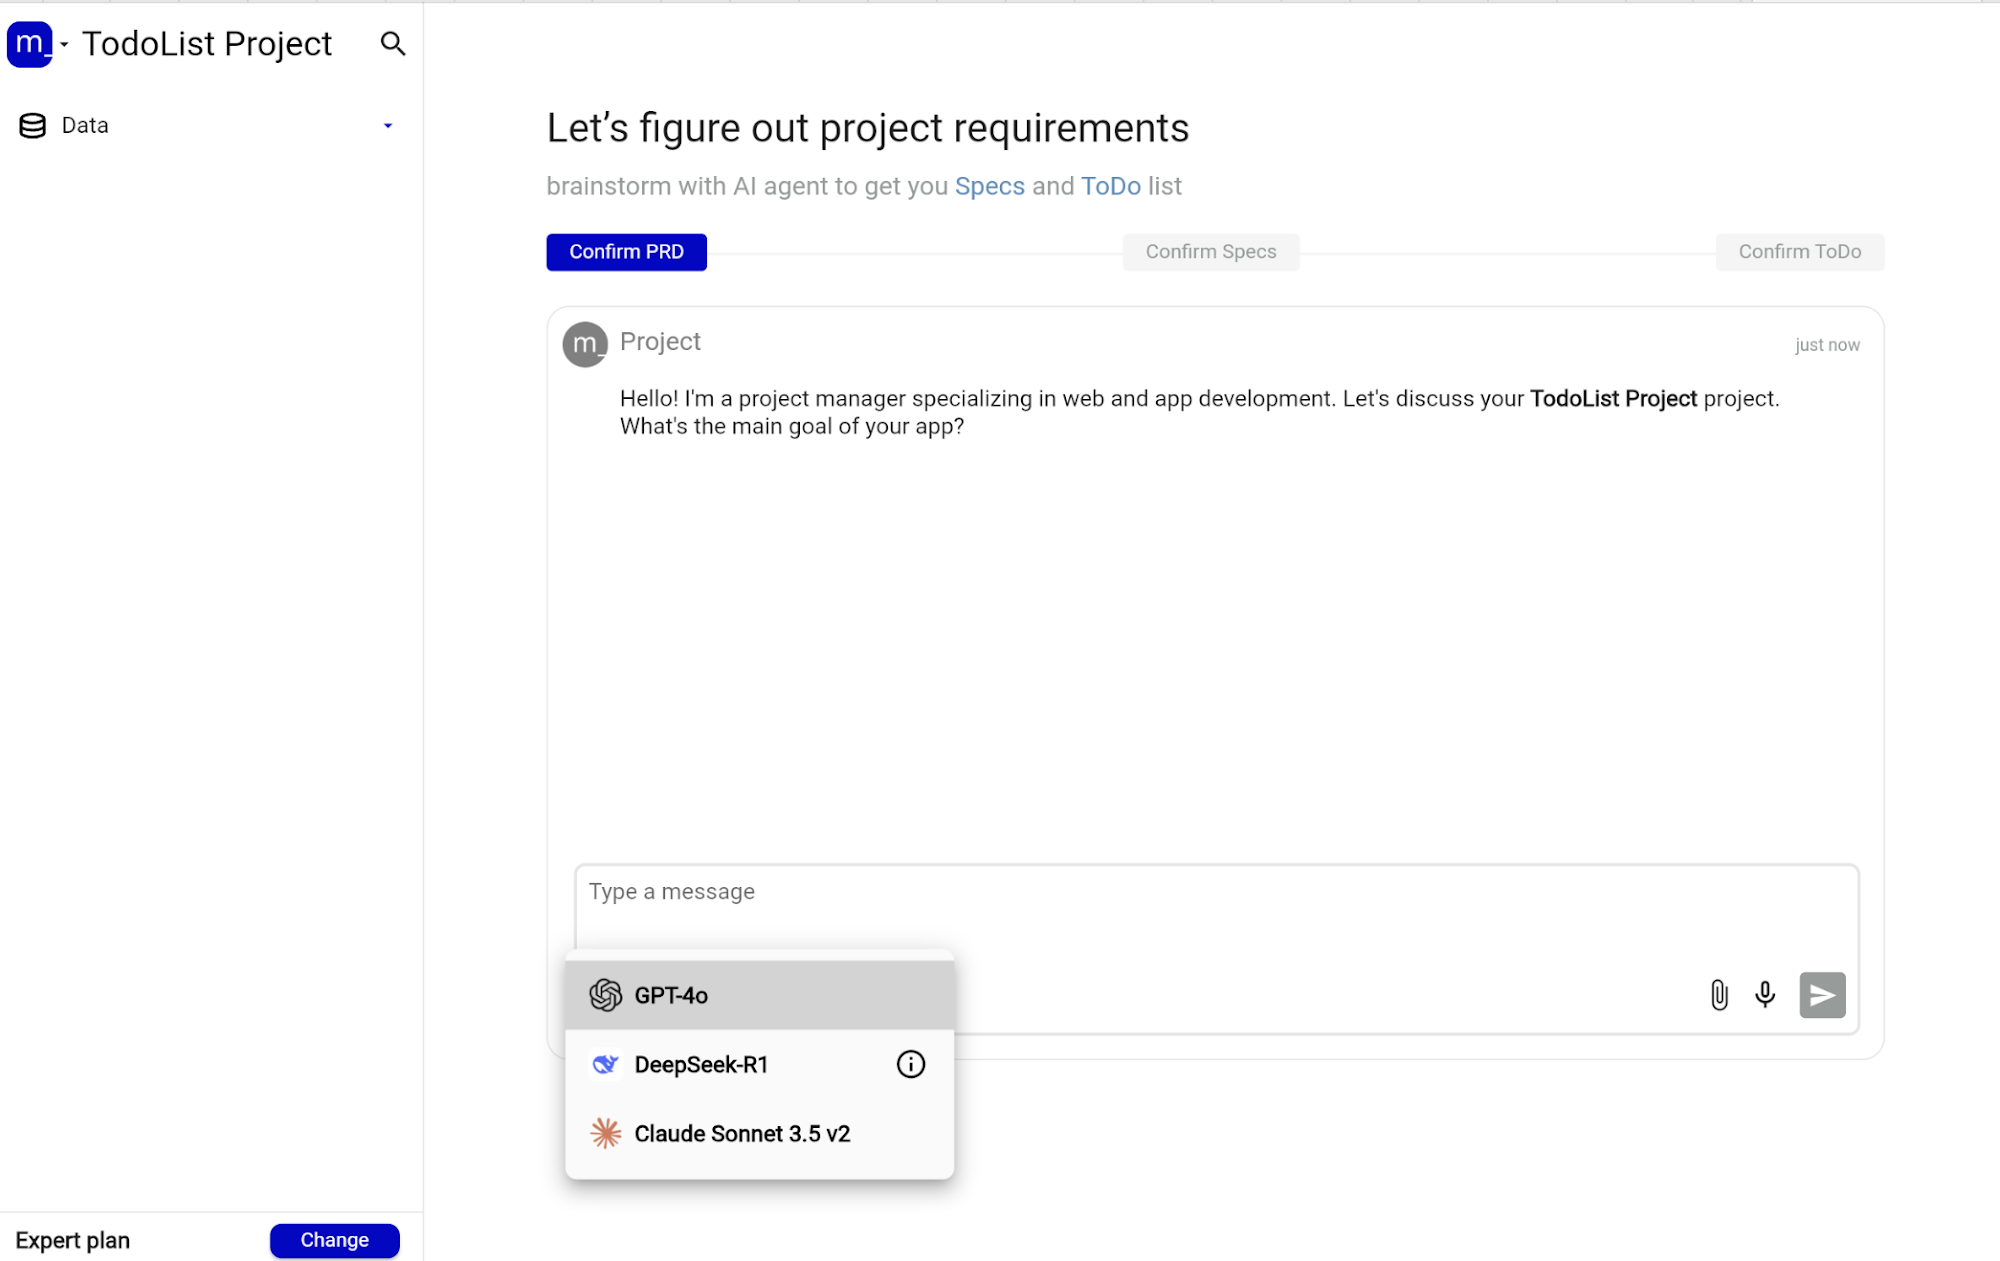Choose DeepSeek-R1 model option
This screenshot has width=2000, height=1261.
(701, 1064)
